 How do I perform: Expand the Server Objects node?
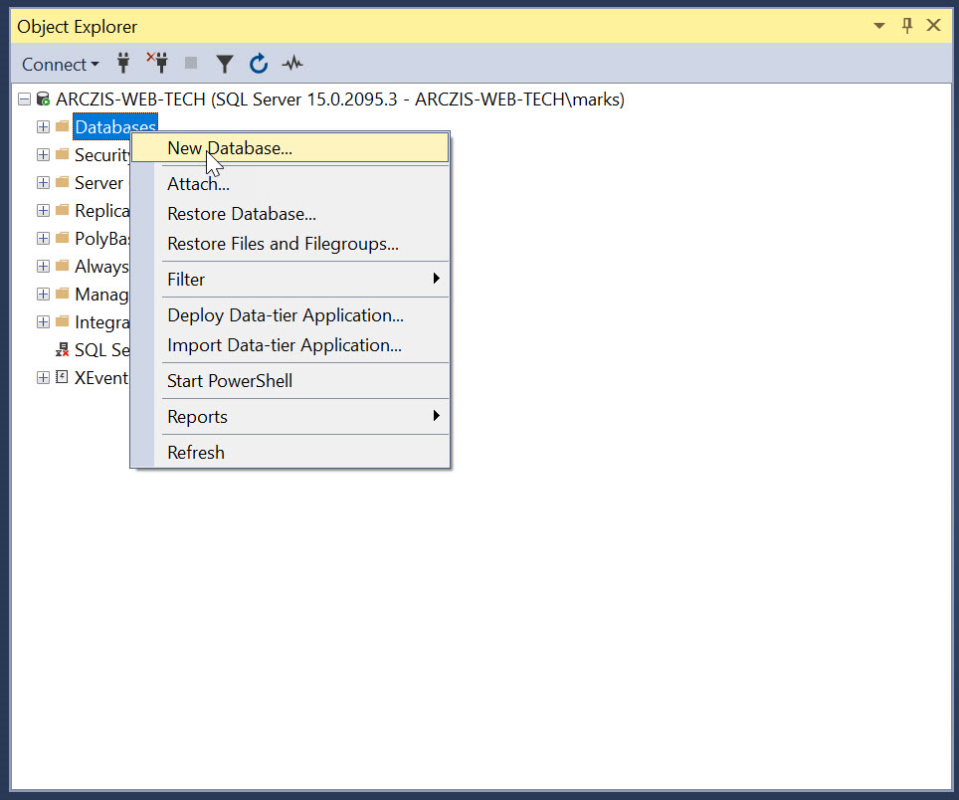coord(43,182)
